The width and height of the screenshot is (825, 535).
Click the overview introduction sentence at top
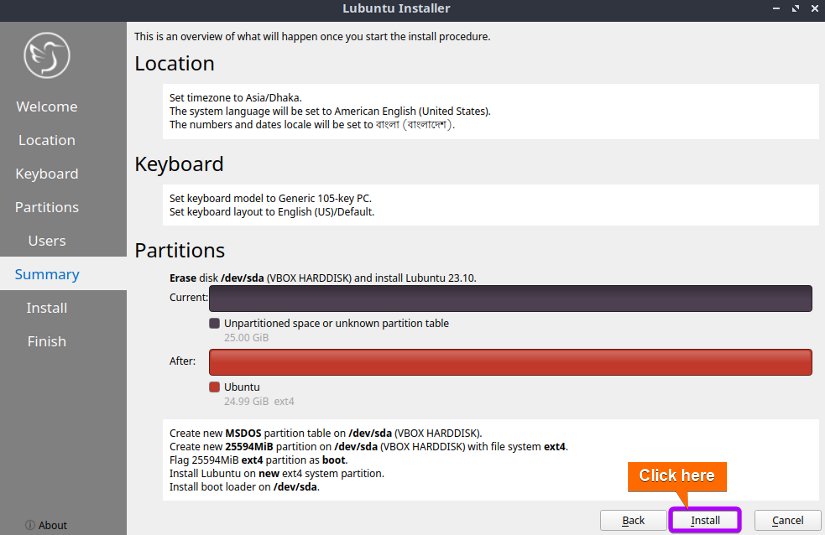pos(312,36)
